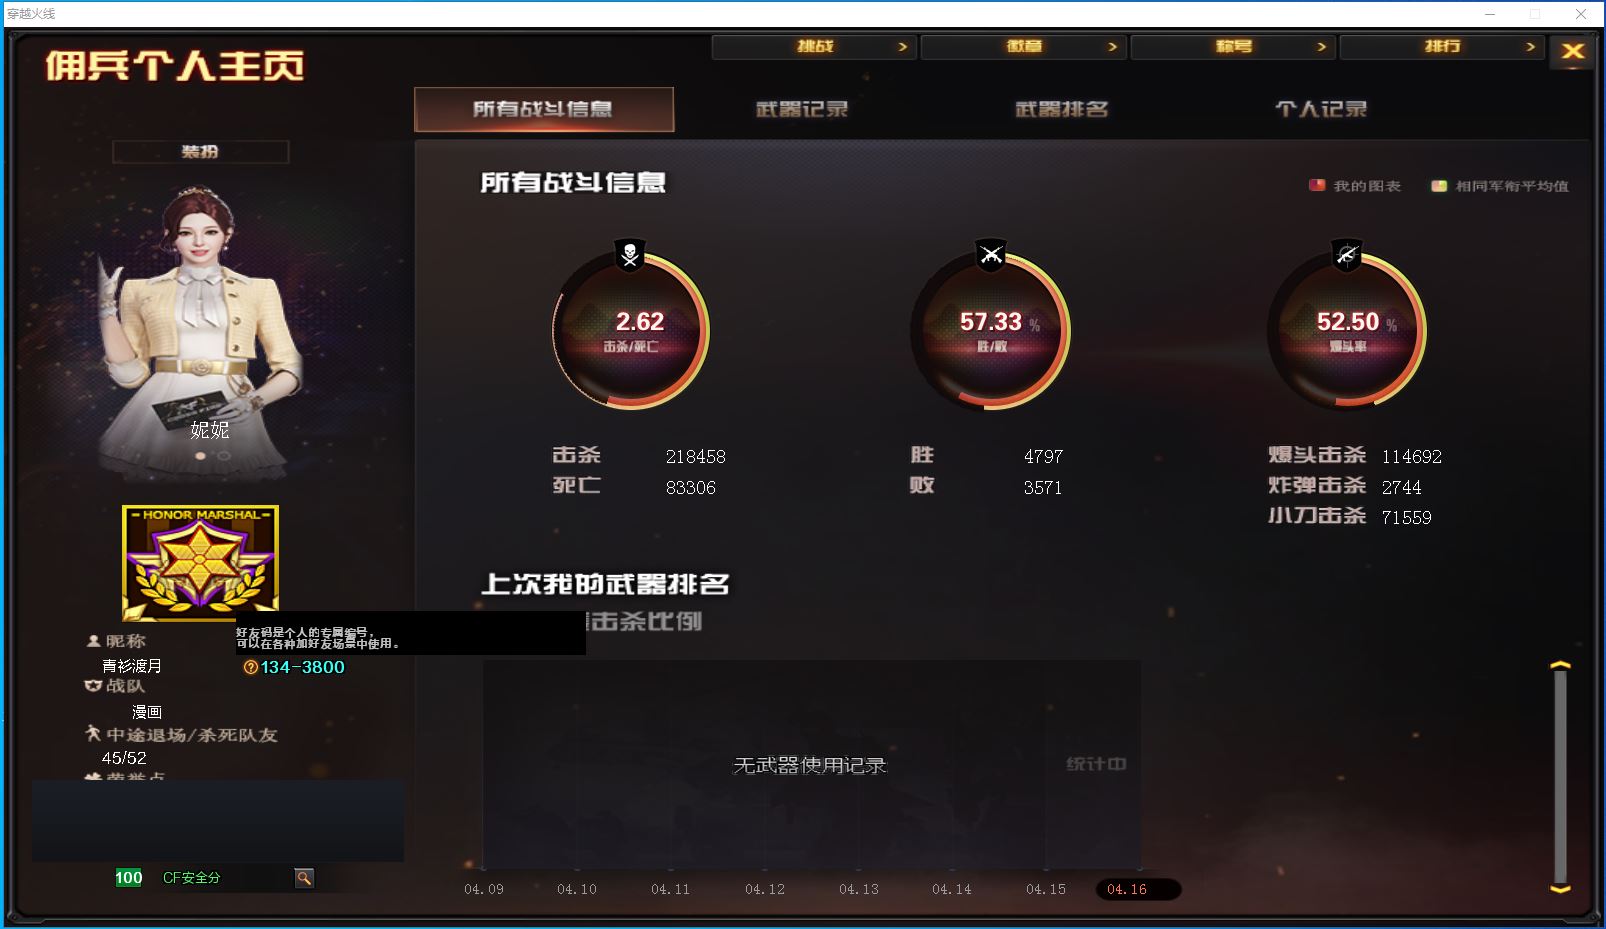Expand the 排行 top menu arrow
The width and height of the screenshot is (1606, 929).
pyautogui.click(x=1530, y=47)
